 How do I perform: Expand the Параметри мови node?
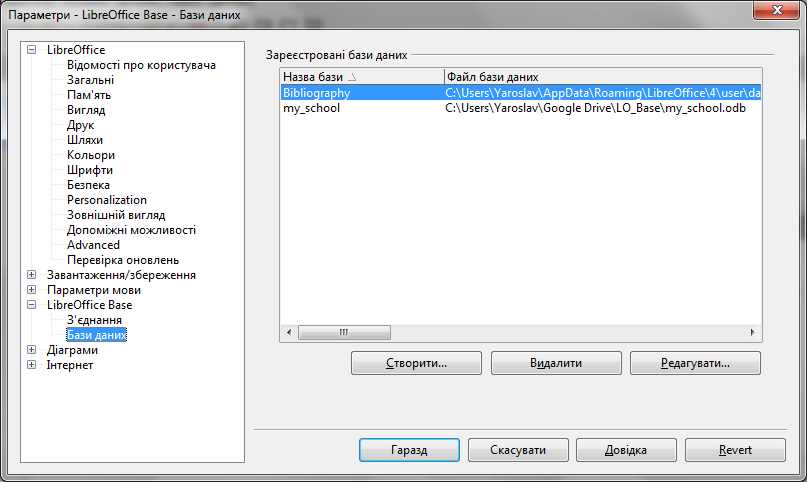coord(31,290)
